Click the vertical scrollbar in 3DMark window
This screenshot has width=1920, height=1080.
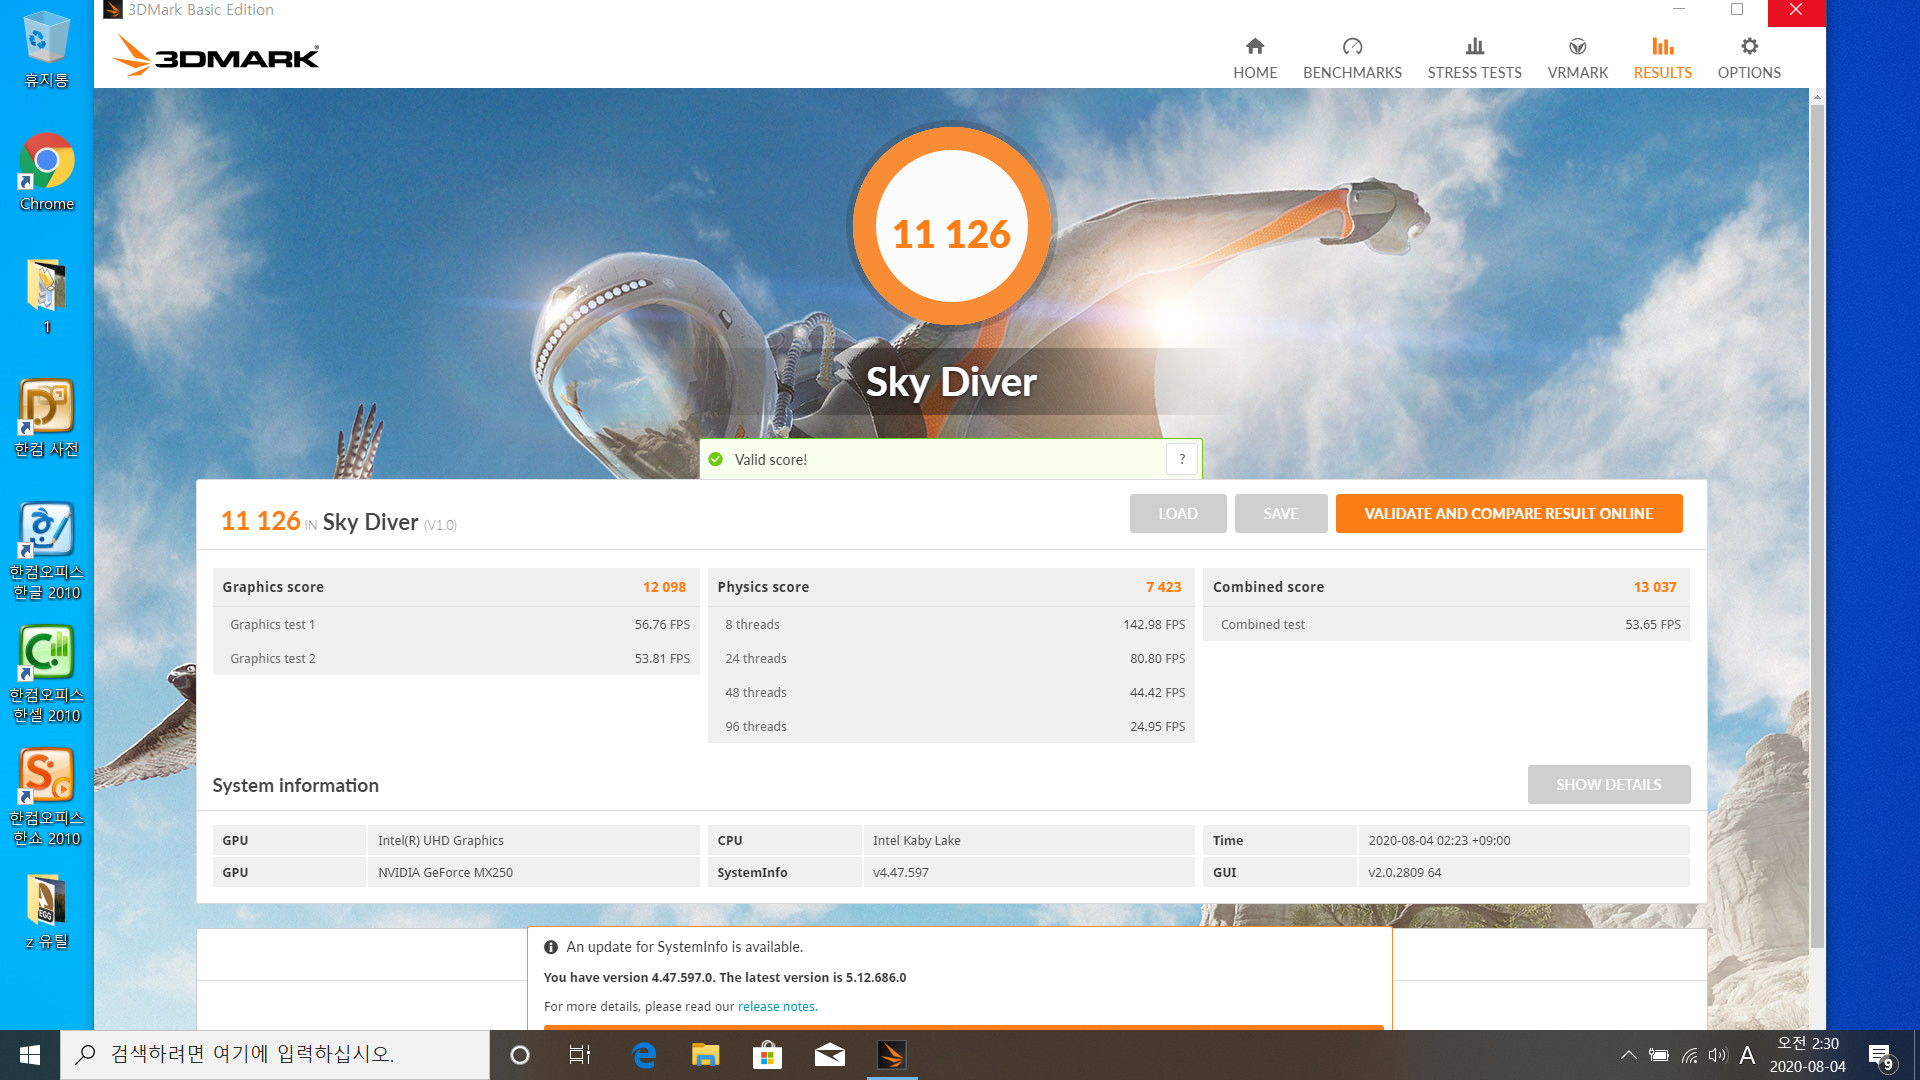1817,520
